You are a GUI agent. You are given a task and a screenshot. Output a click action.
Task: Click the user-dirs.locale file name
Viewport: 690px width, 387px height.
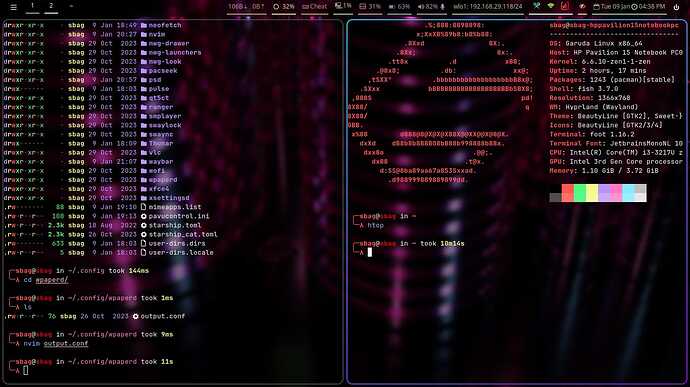[181, 253]
